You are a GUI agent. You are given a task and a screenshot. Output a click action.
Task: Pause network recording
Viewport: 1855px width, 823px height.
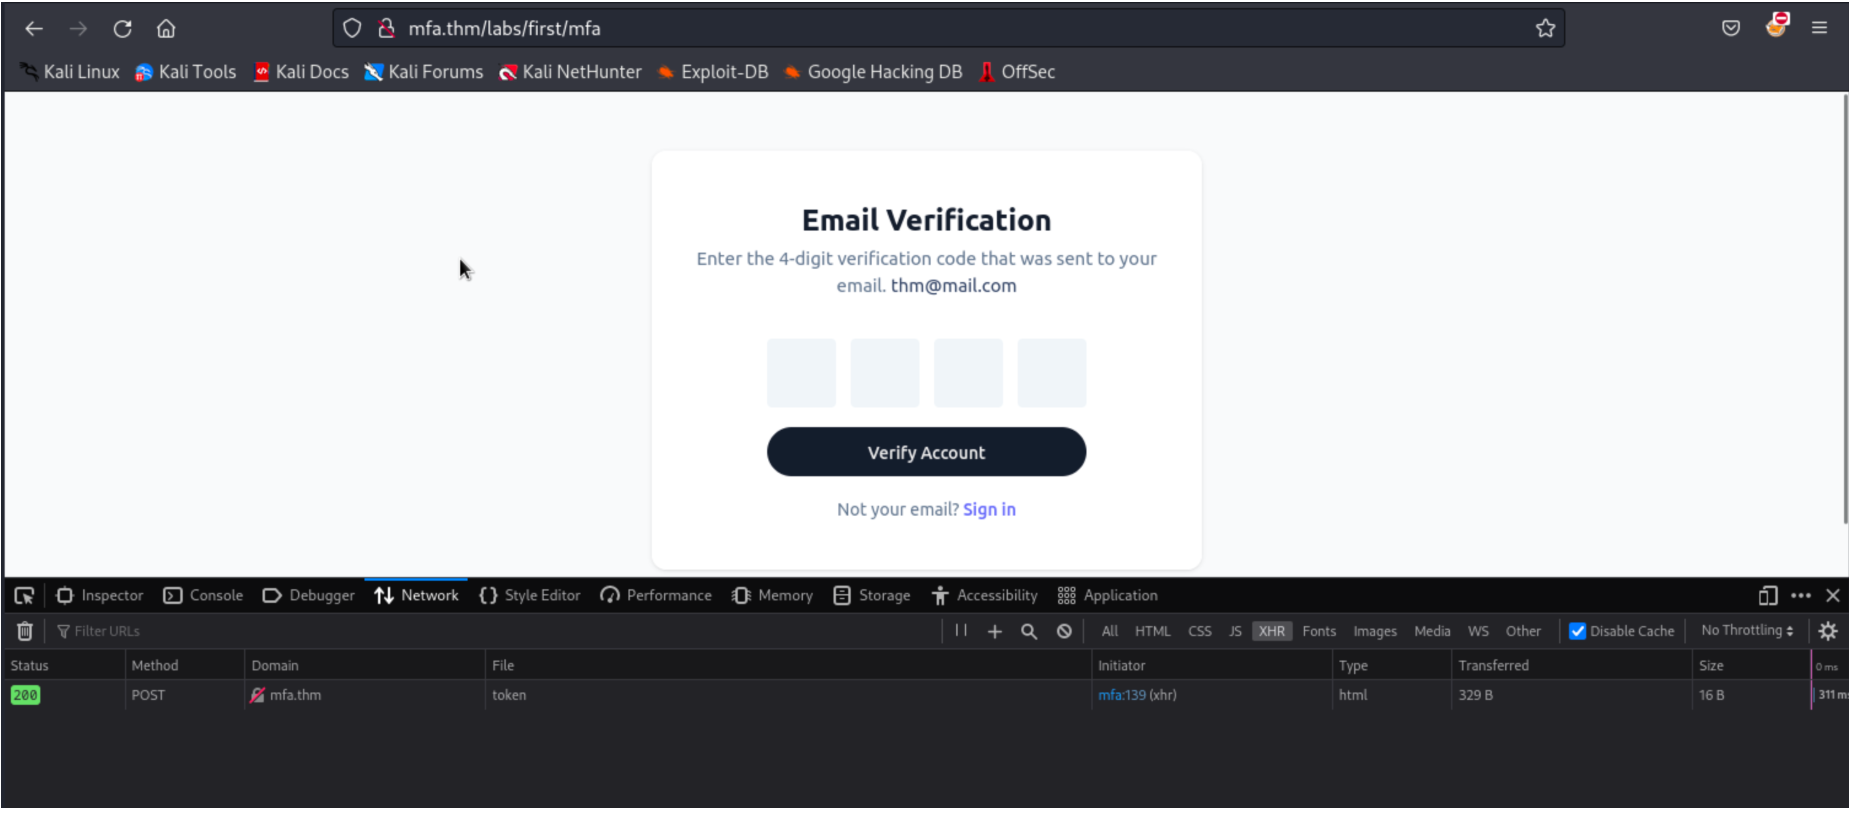pyautogui.click(x=961, y=631)
